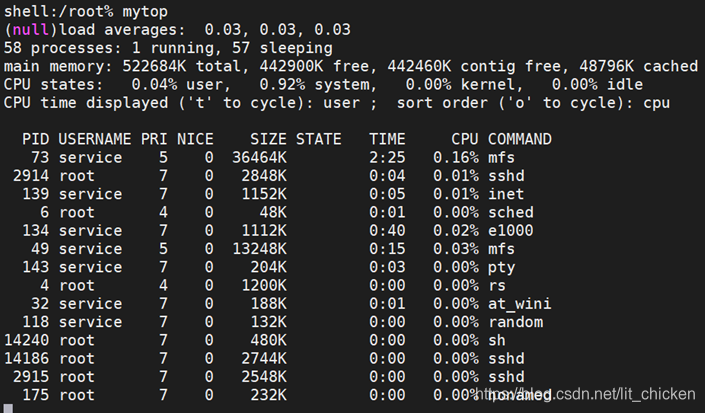The width and height of the screenshot is (705, 413).
Task: Click the PID column header
Action: click(x=36, y=139)
